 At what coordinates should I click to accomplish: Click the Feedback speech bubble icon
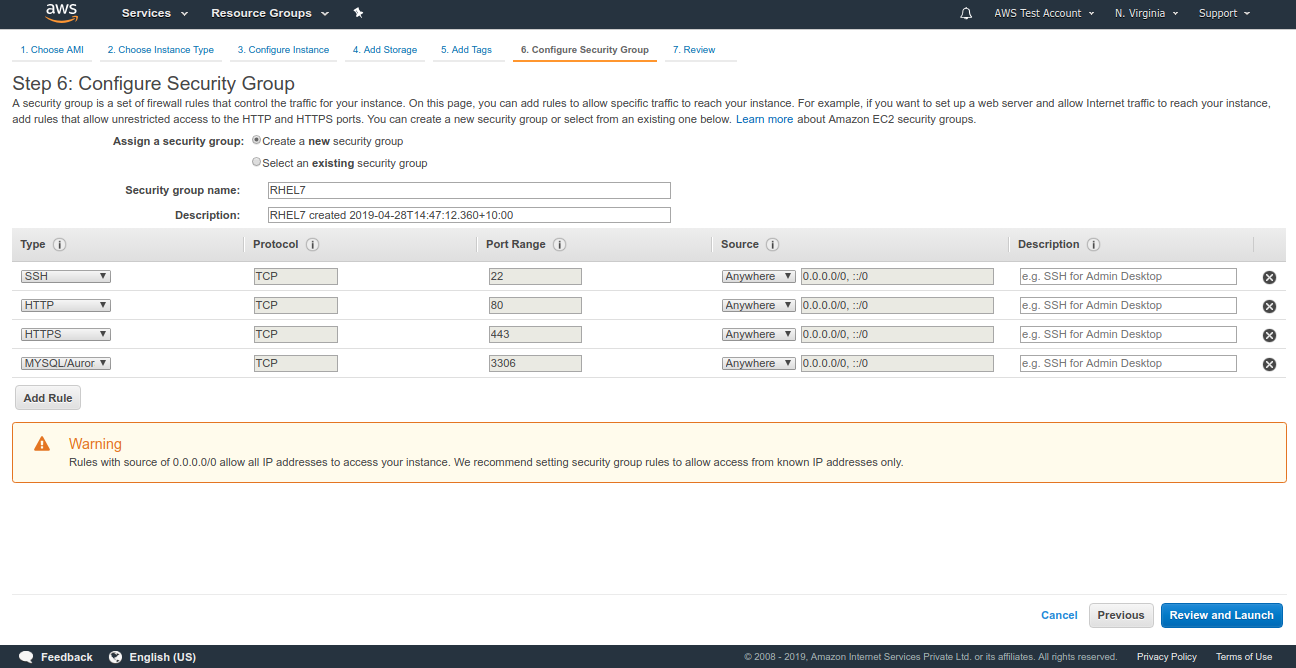click(x=27, y=657)
